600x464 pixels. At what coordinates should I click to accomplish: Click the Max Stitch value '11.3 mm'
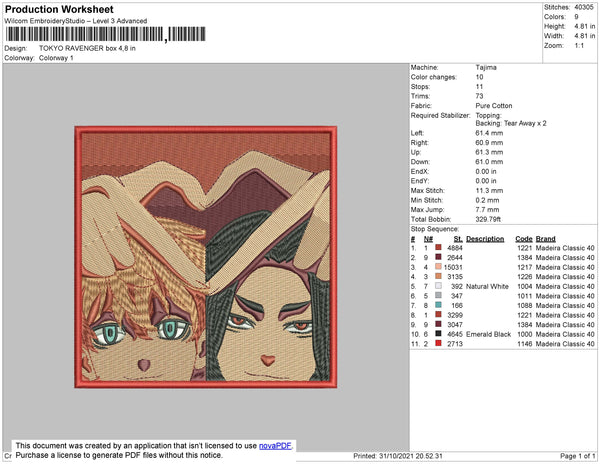(x=489, y=190)
